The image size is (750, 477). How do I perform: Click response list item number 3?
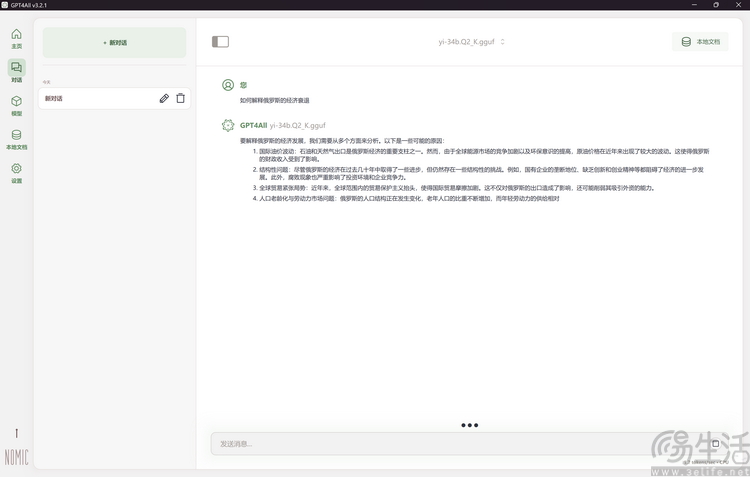[x=453, y=188]
